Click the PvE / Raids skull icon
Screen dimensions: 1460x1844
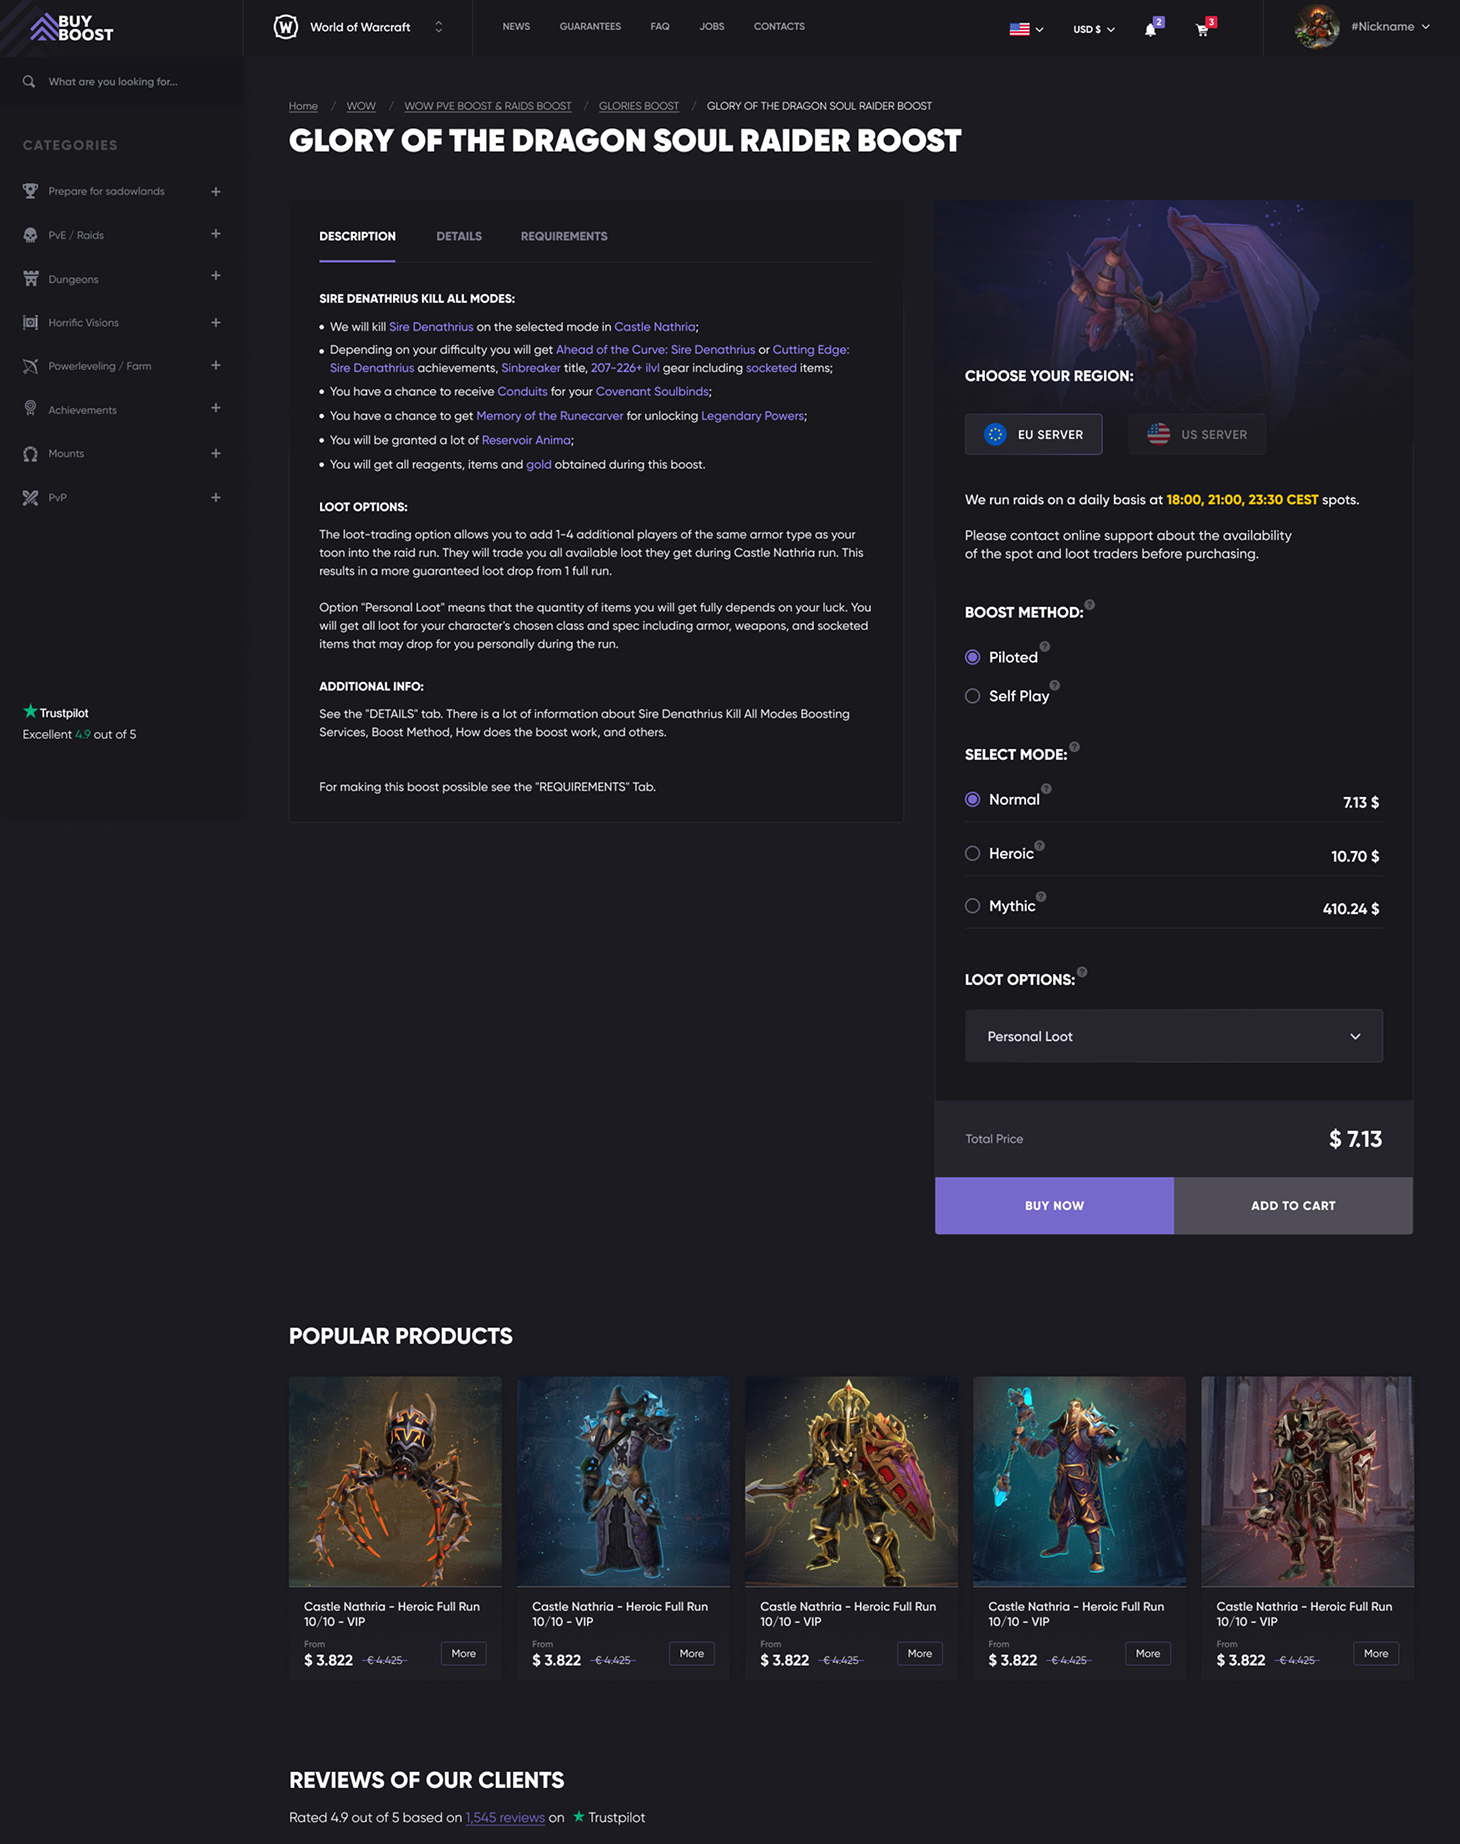(31, 235)
